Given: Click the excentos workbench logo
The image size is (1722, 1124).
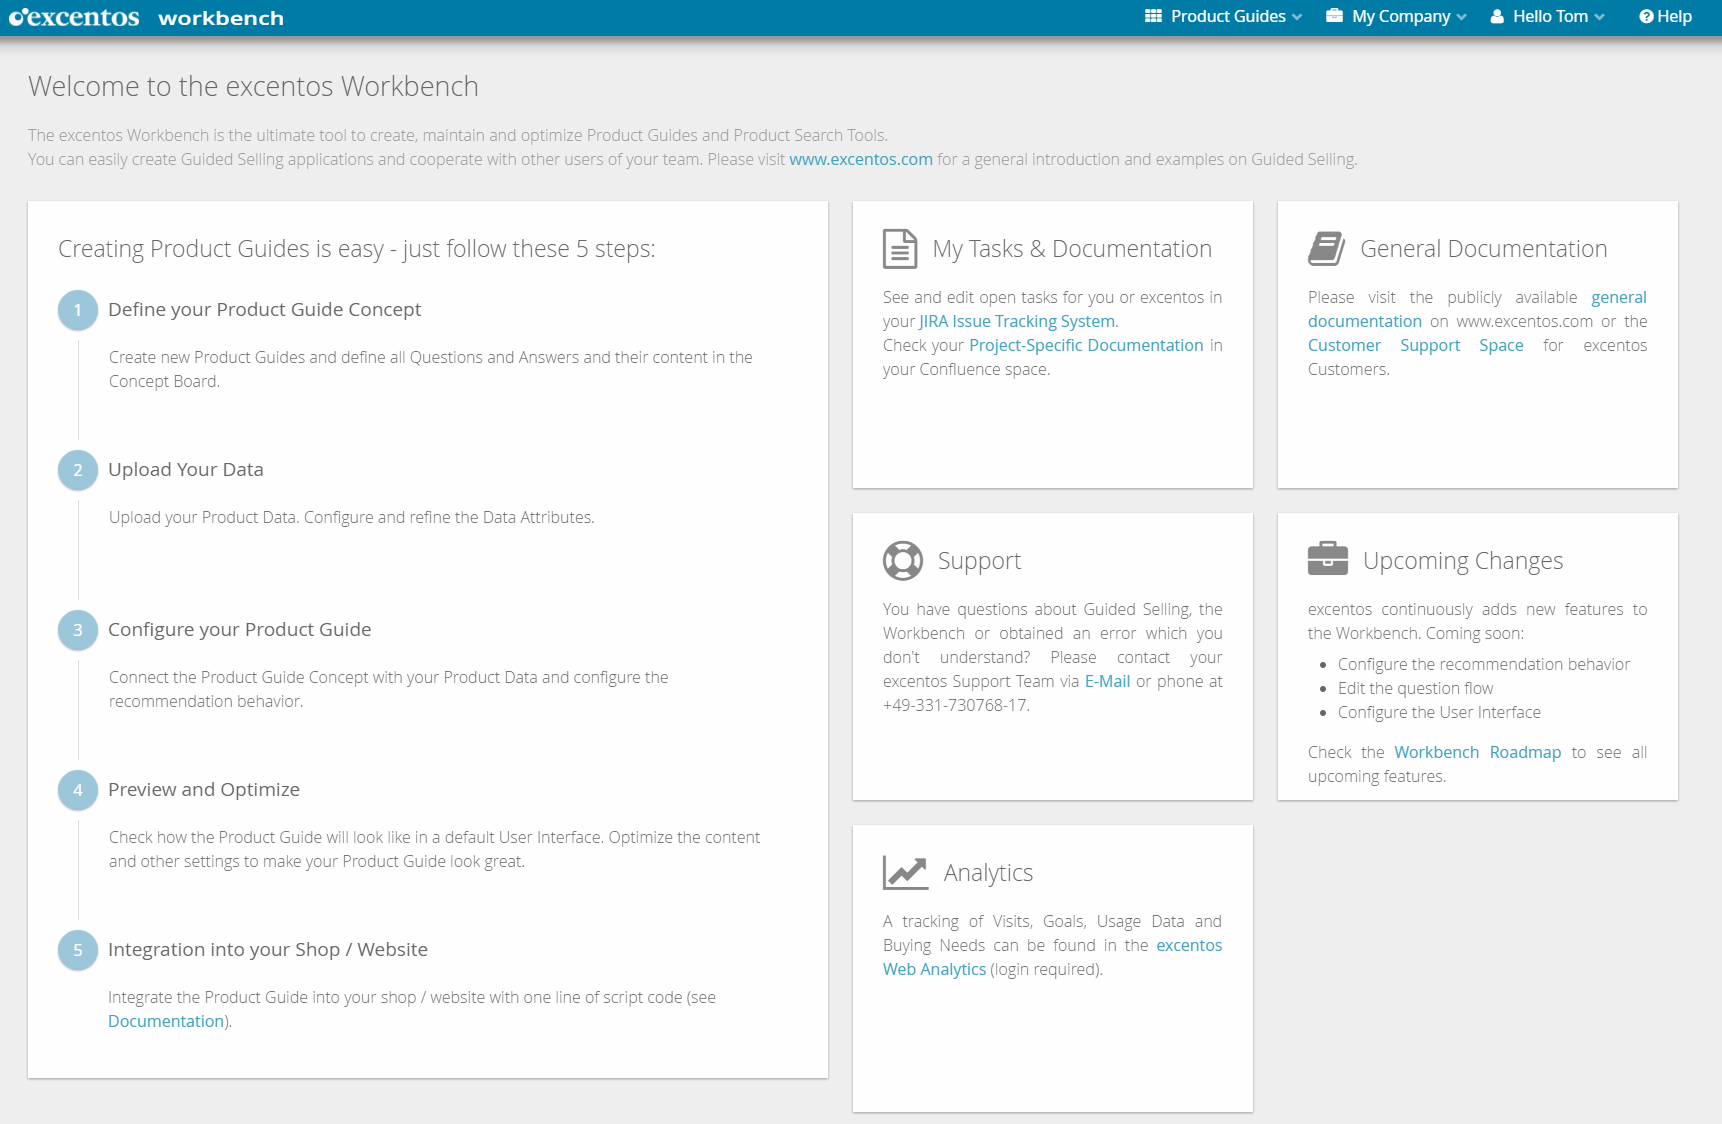Looking at the screenshot, I should 146,17.
